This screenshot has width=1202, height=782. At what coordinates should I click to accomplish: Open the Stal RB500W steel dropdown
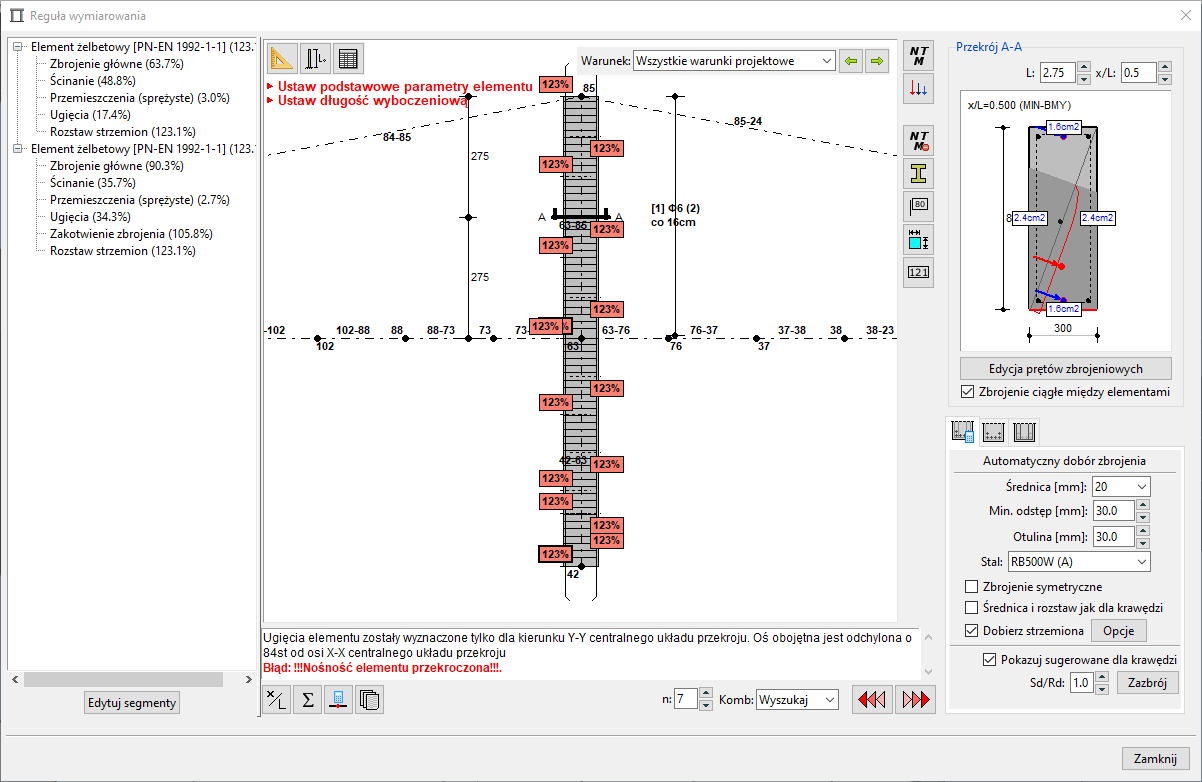1079,562
